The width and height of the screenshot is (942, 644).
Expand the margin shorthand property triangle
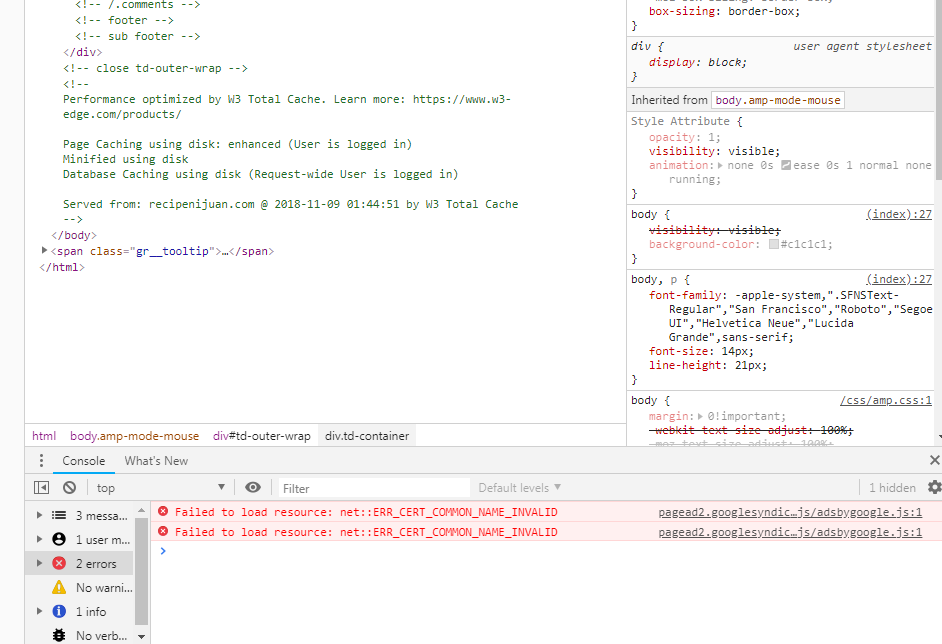click(x=700, y=416)
